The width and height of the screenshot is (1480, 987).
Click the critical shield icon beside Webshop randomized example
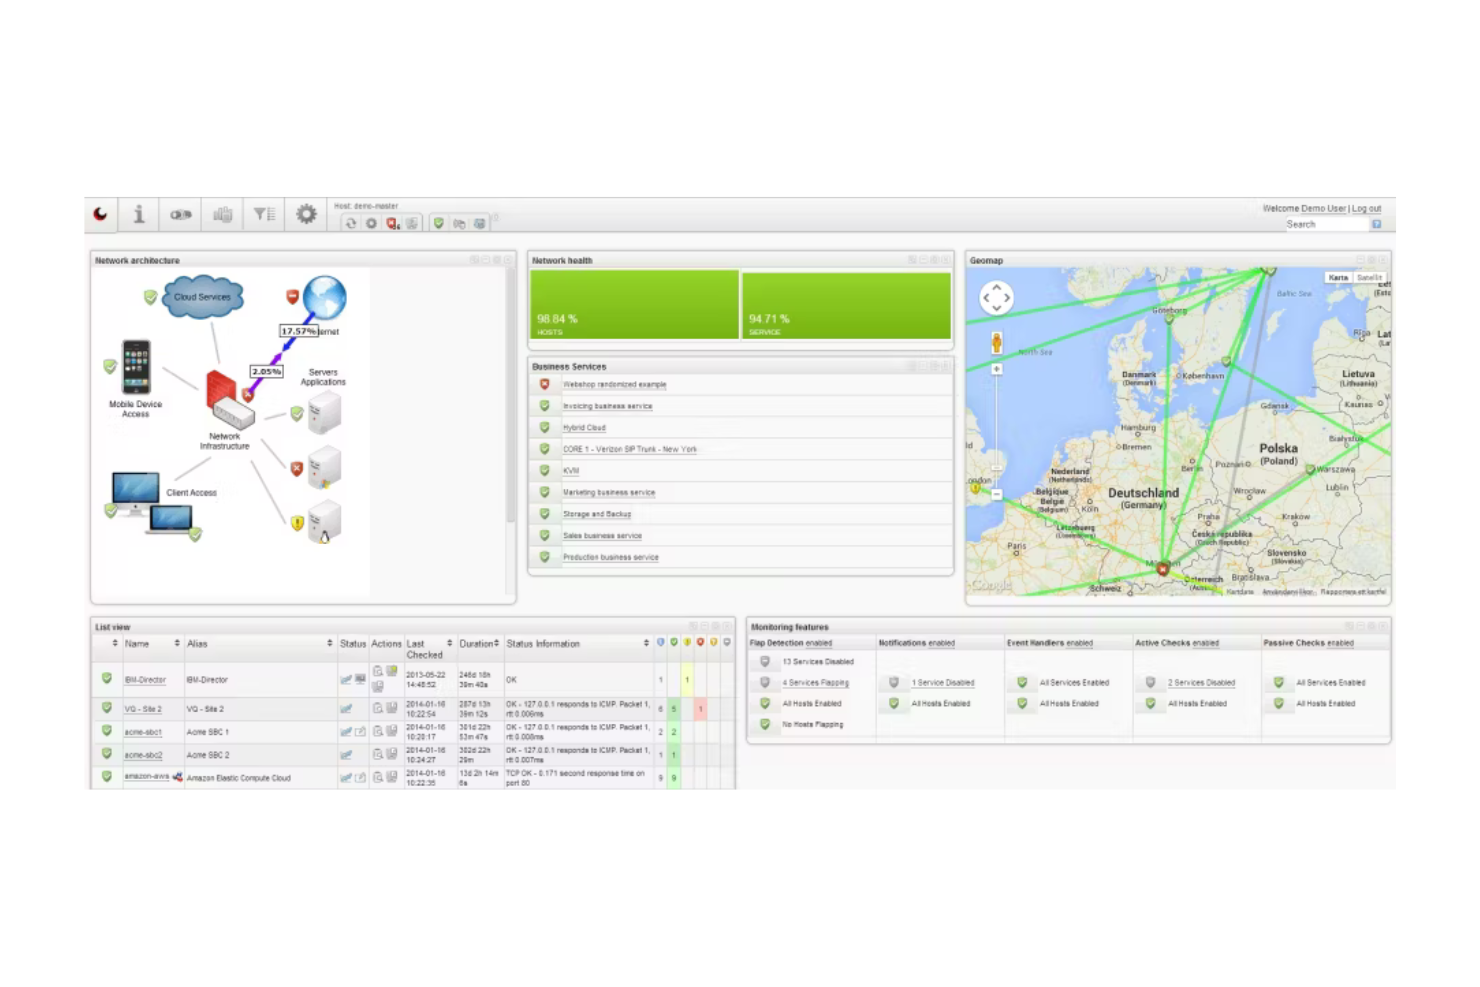click(x=545, y=384)
